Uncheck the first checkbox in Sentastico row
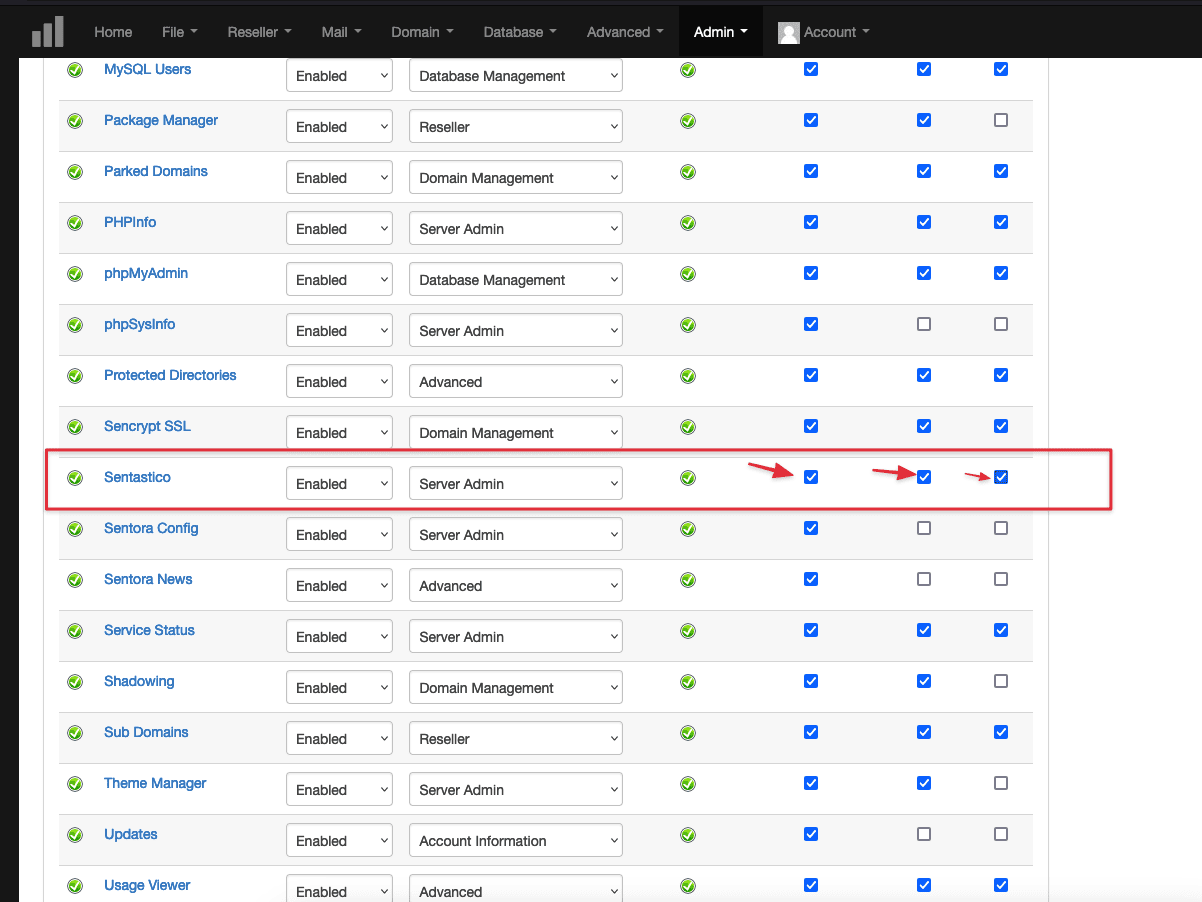 811,477
